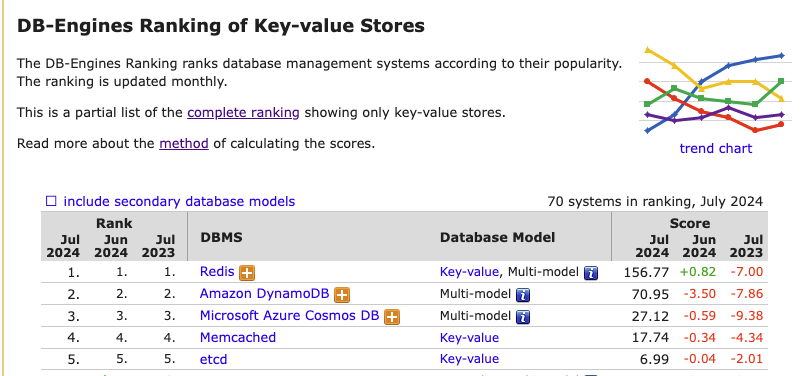Open the info icon in Azure Cosmos DB row
This screenshot has width=801, height=376.
pos(523,317)
